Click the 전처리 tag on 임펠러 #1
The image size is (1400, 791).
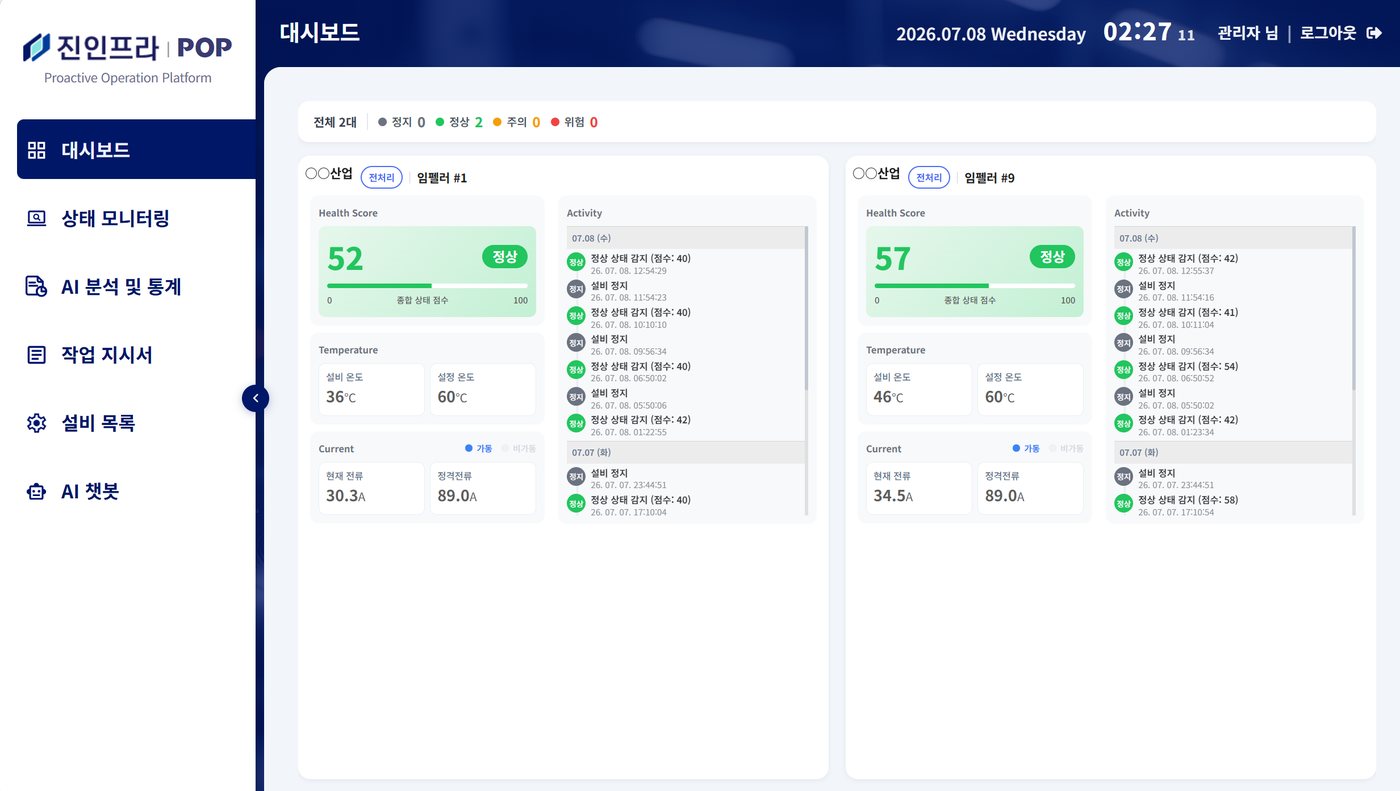click(382, 177)
